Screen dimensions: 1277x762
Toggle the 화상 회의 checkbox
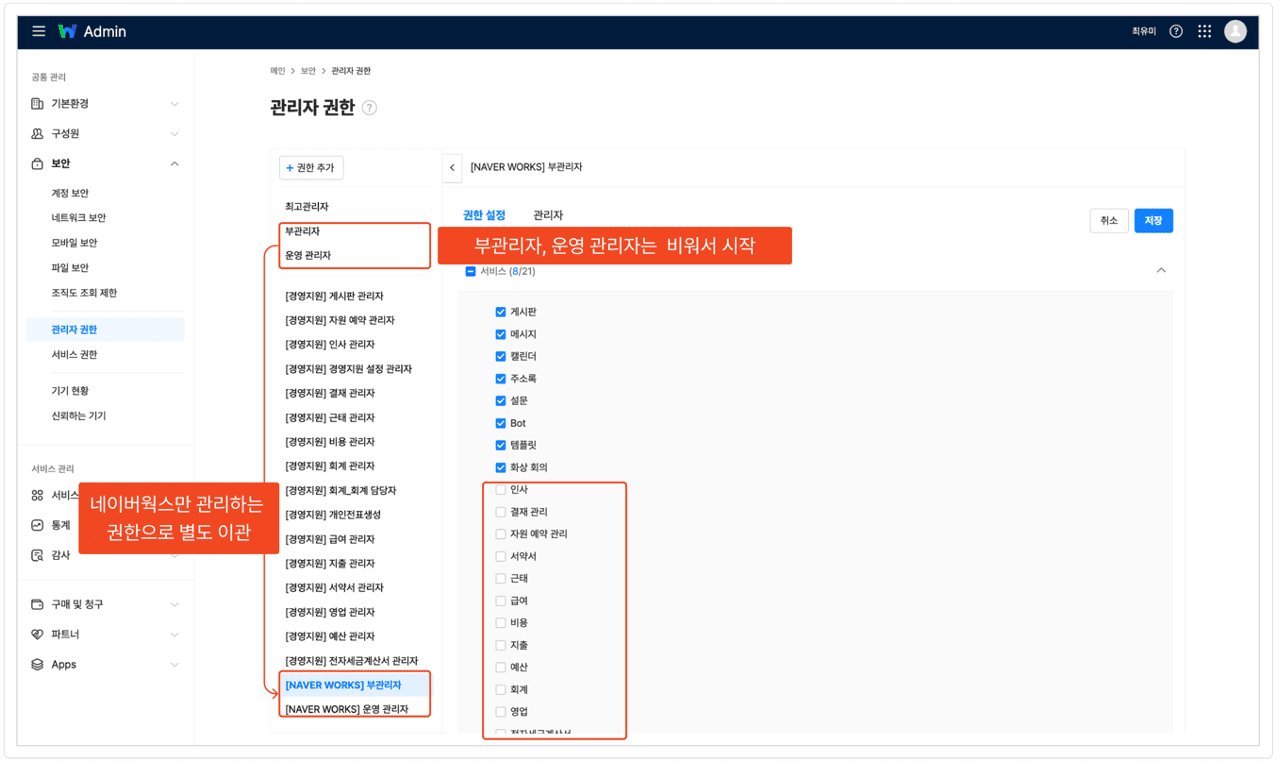(x=501, y=467)
